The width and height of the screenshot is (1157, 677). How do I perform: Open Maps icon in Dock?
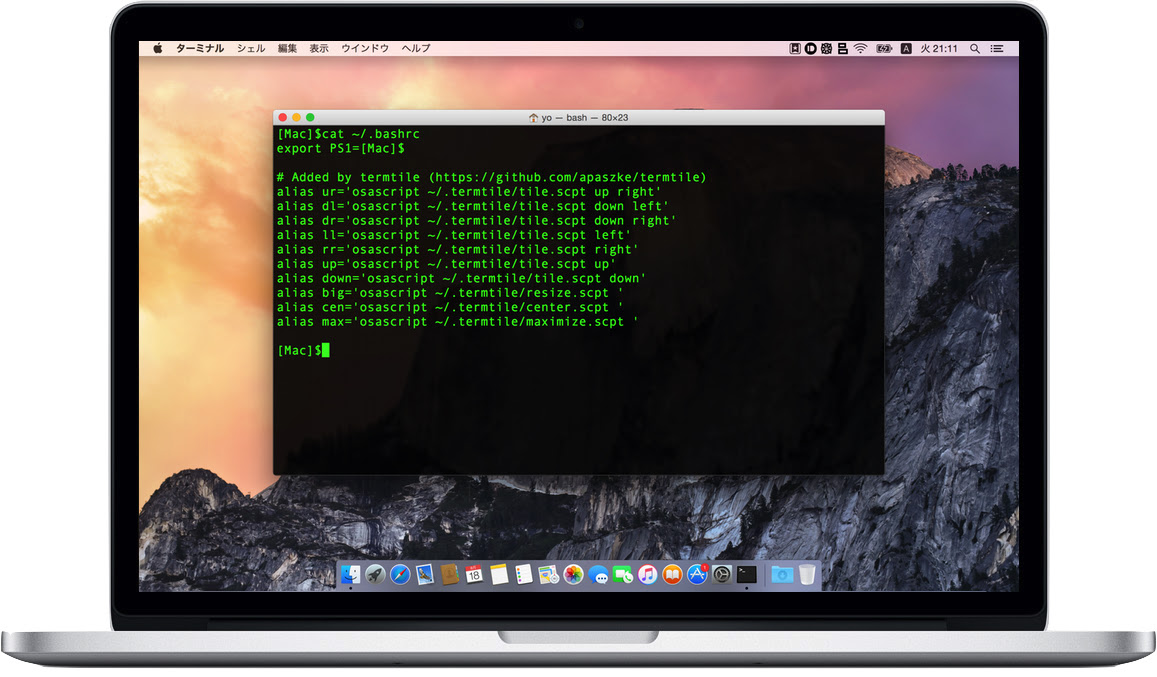(x=548, y=574)
